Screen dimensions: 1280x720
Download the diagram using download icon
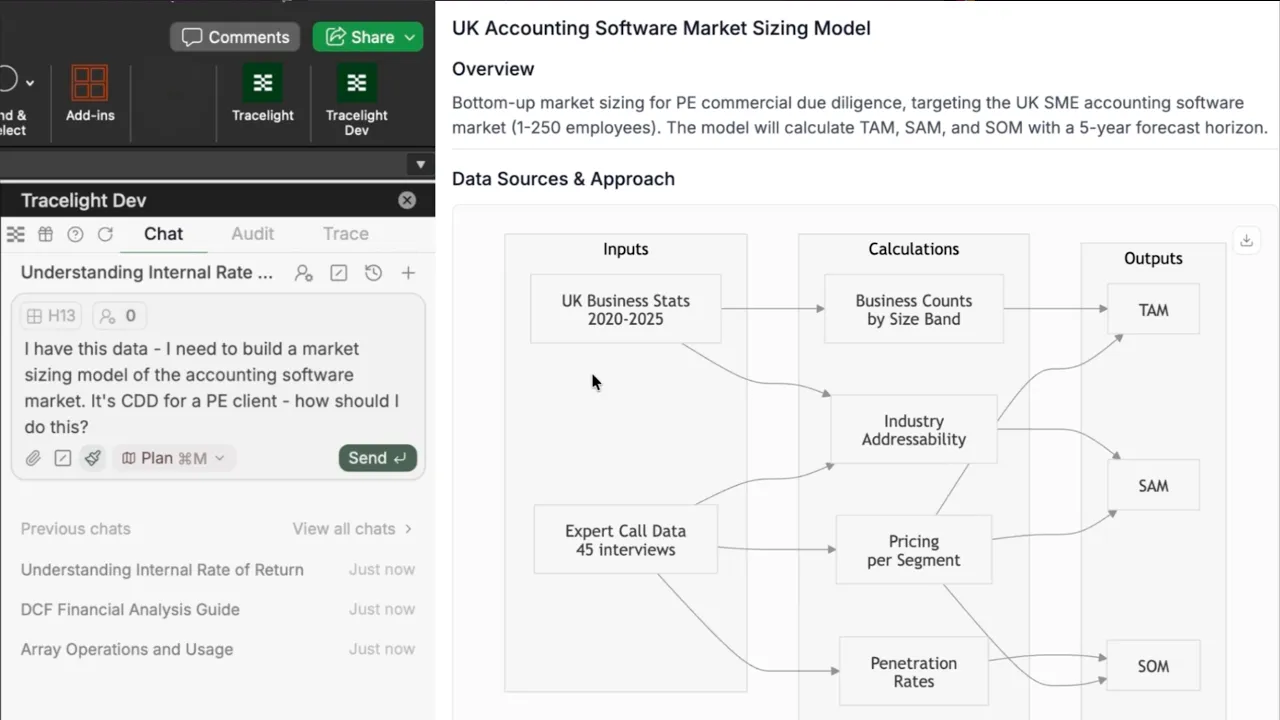tap(1246, 240)
